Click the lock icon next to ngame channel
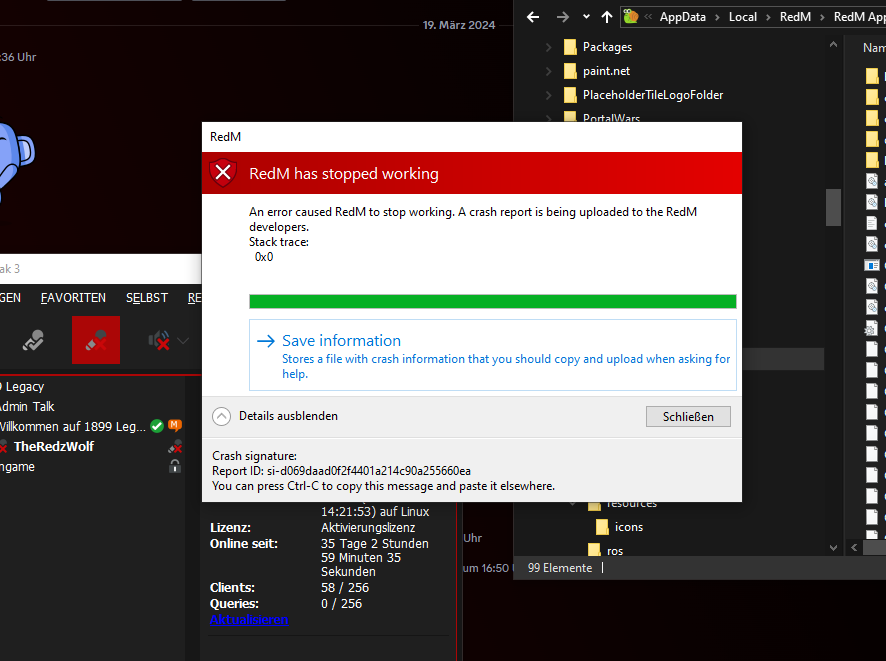This screenshot has height=661, width=886. tap(175, 465)
